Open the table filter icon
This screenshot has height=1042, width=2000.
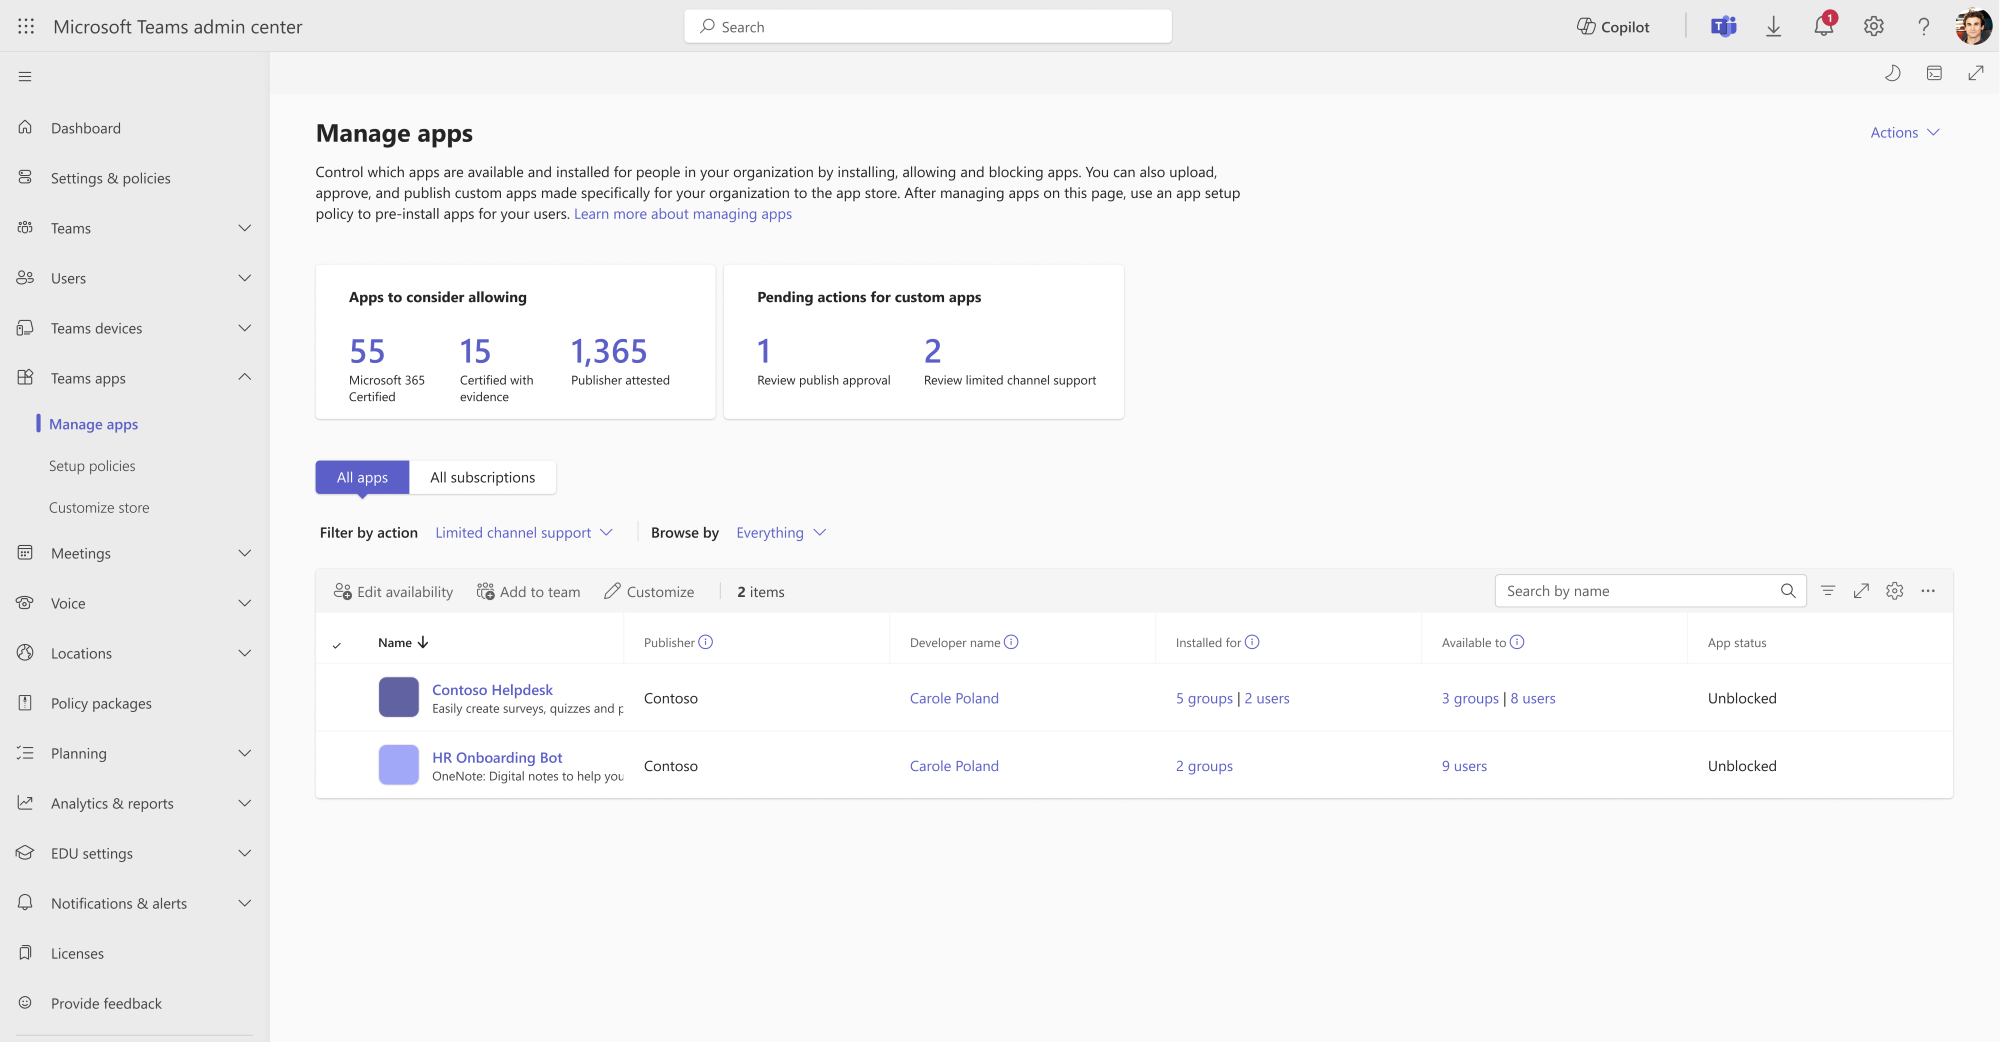point(1828,591)
